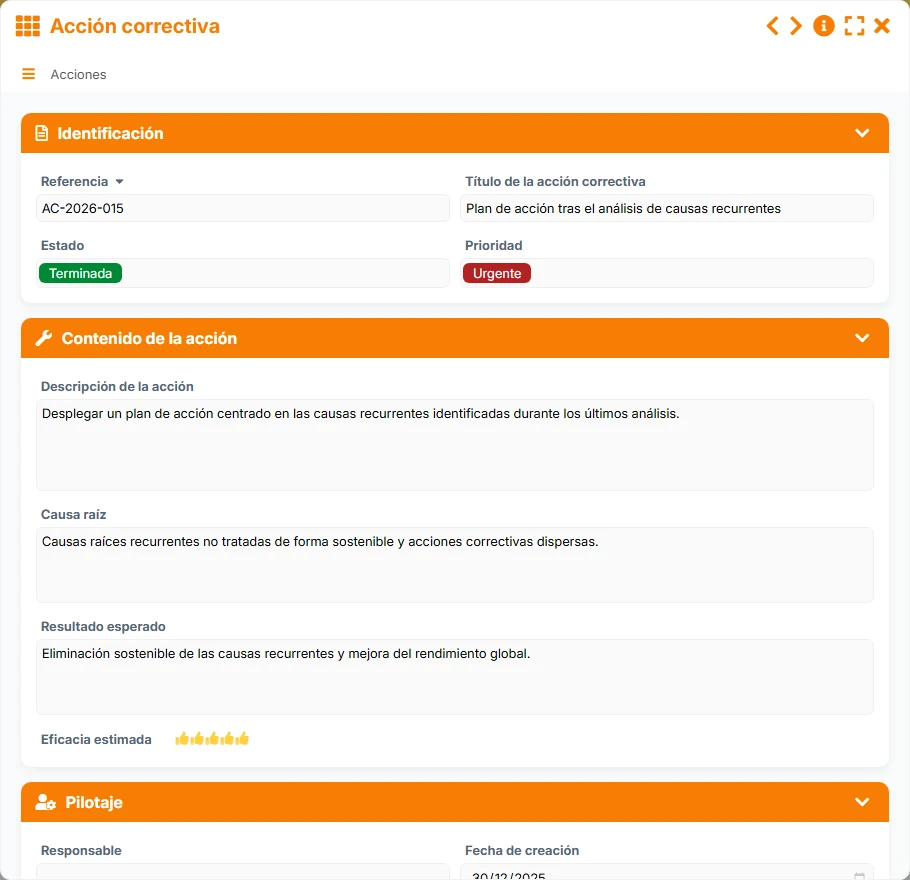
Task: Select the Terminada status badge
Action: pos(81,273)
